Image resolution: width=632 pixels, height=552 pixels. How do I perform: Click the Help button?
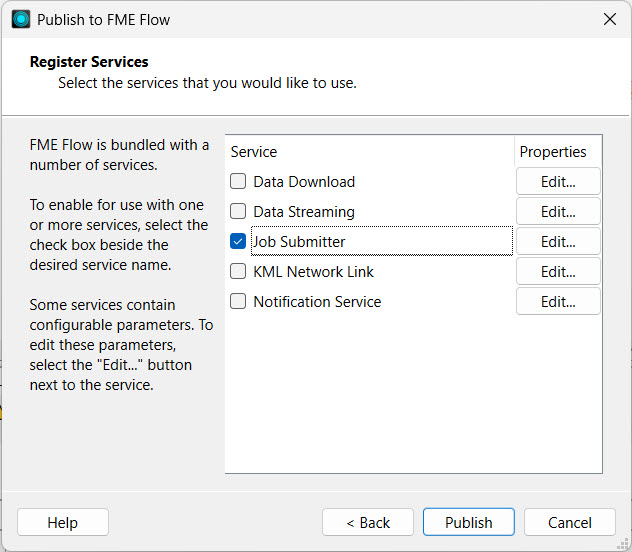tap(63, 522)
